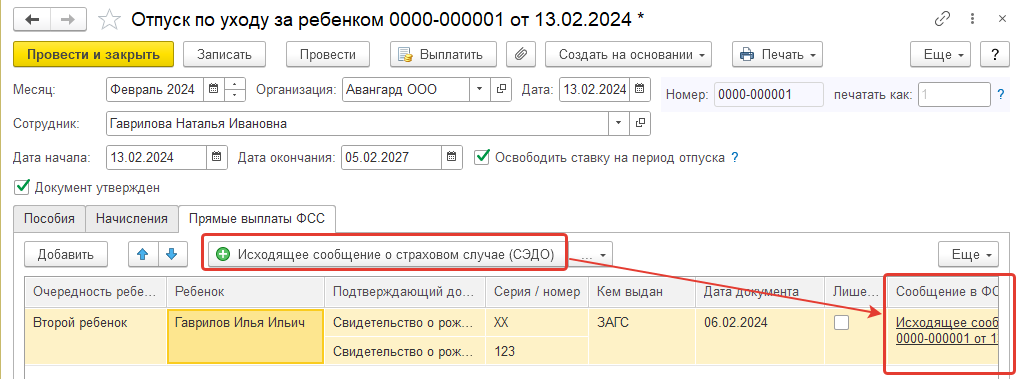The width and height of the screenshot is (1019, 379).
Task: Open help with the question mark button
Action: coord(994,54)
